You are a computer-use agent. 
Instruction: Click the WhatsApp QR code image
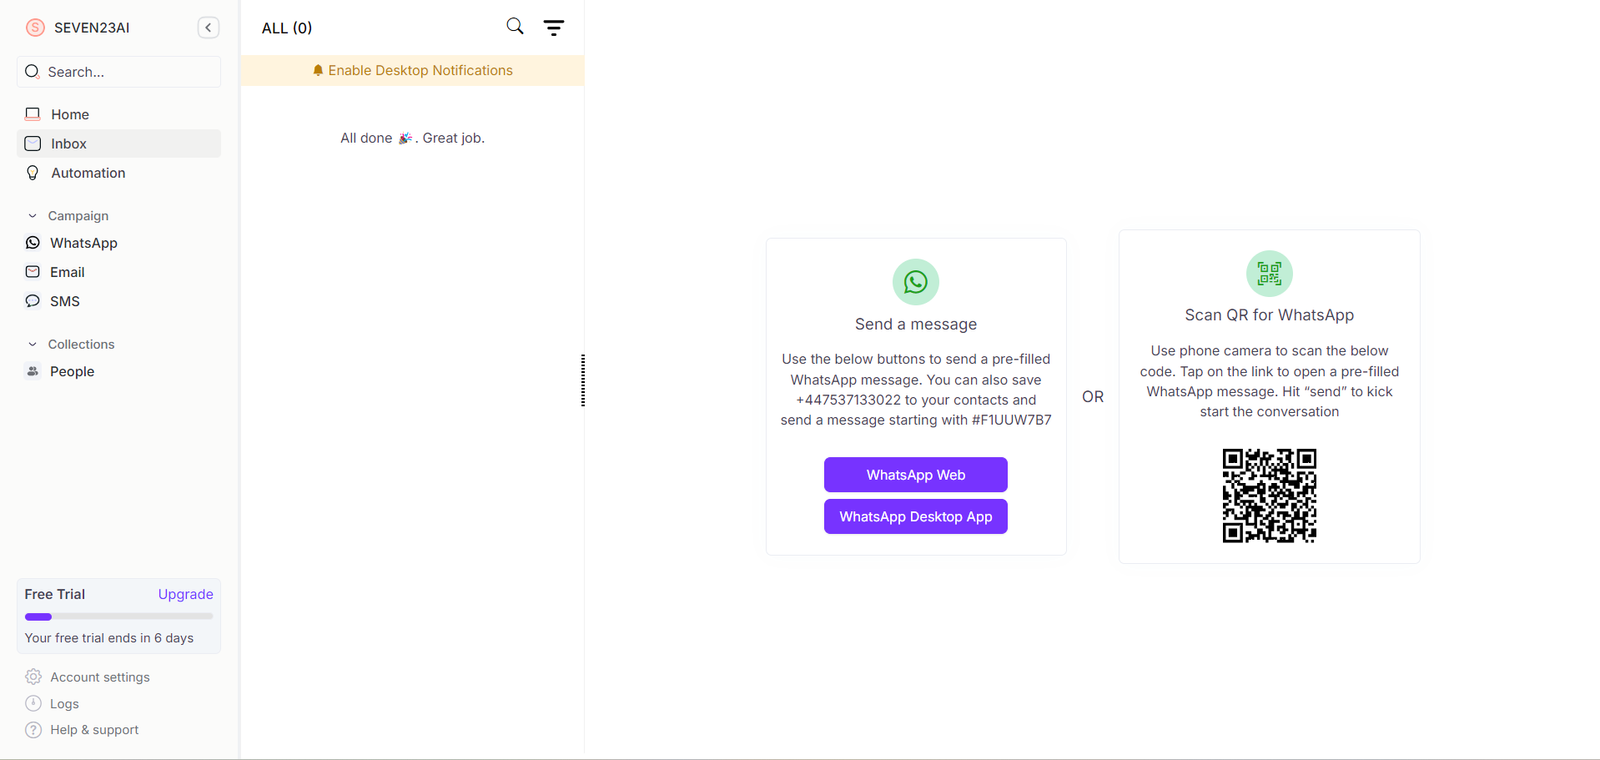(1269, 496)
